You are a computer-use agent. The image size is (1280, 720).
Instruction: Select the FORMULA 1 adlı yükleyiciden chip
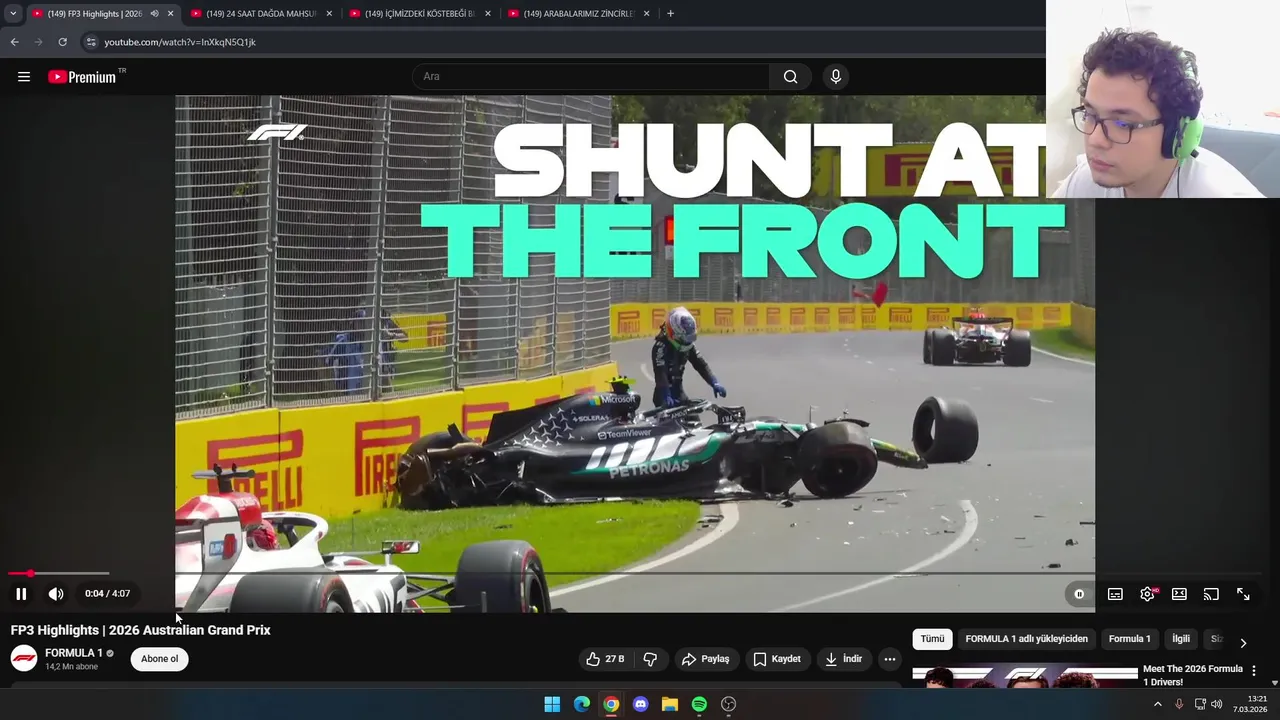pyautogui.click(x=1026, y=639)
